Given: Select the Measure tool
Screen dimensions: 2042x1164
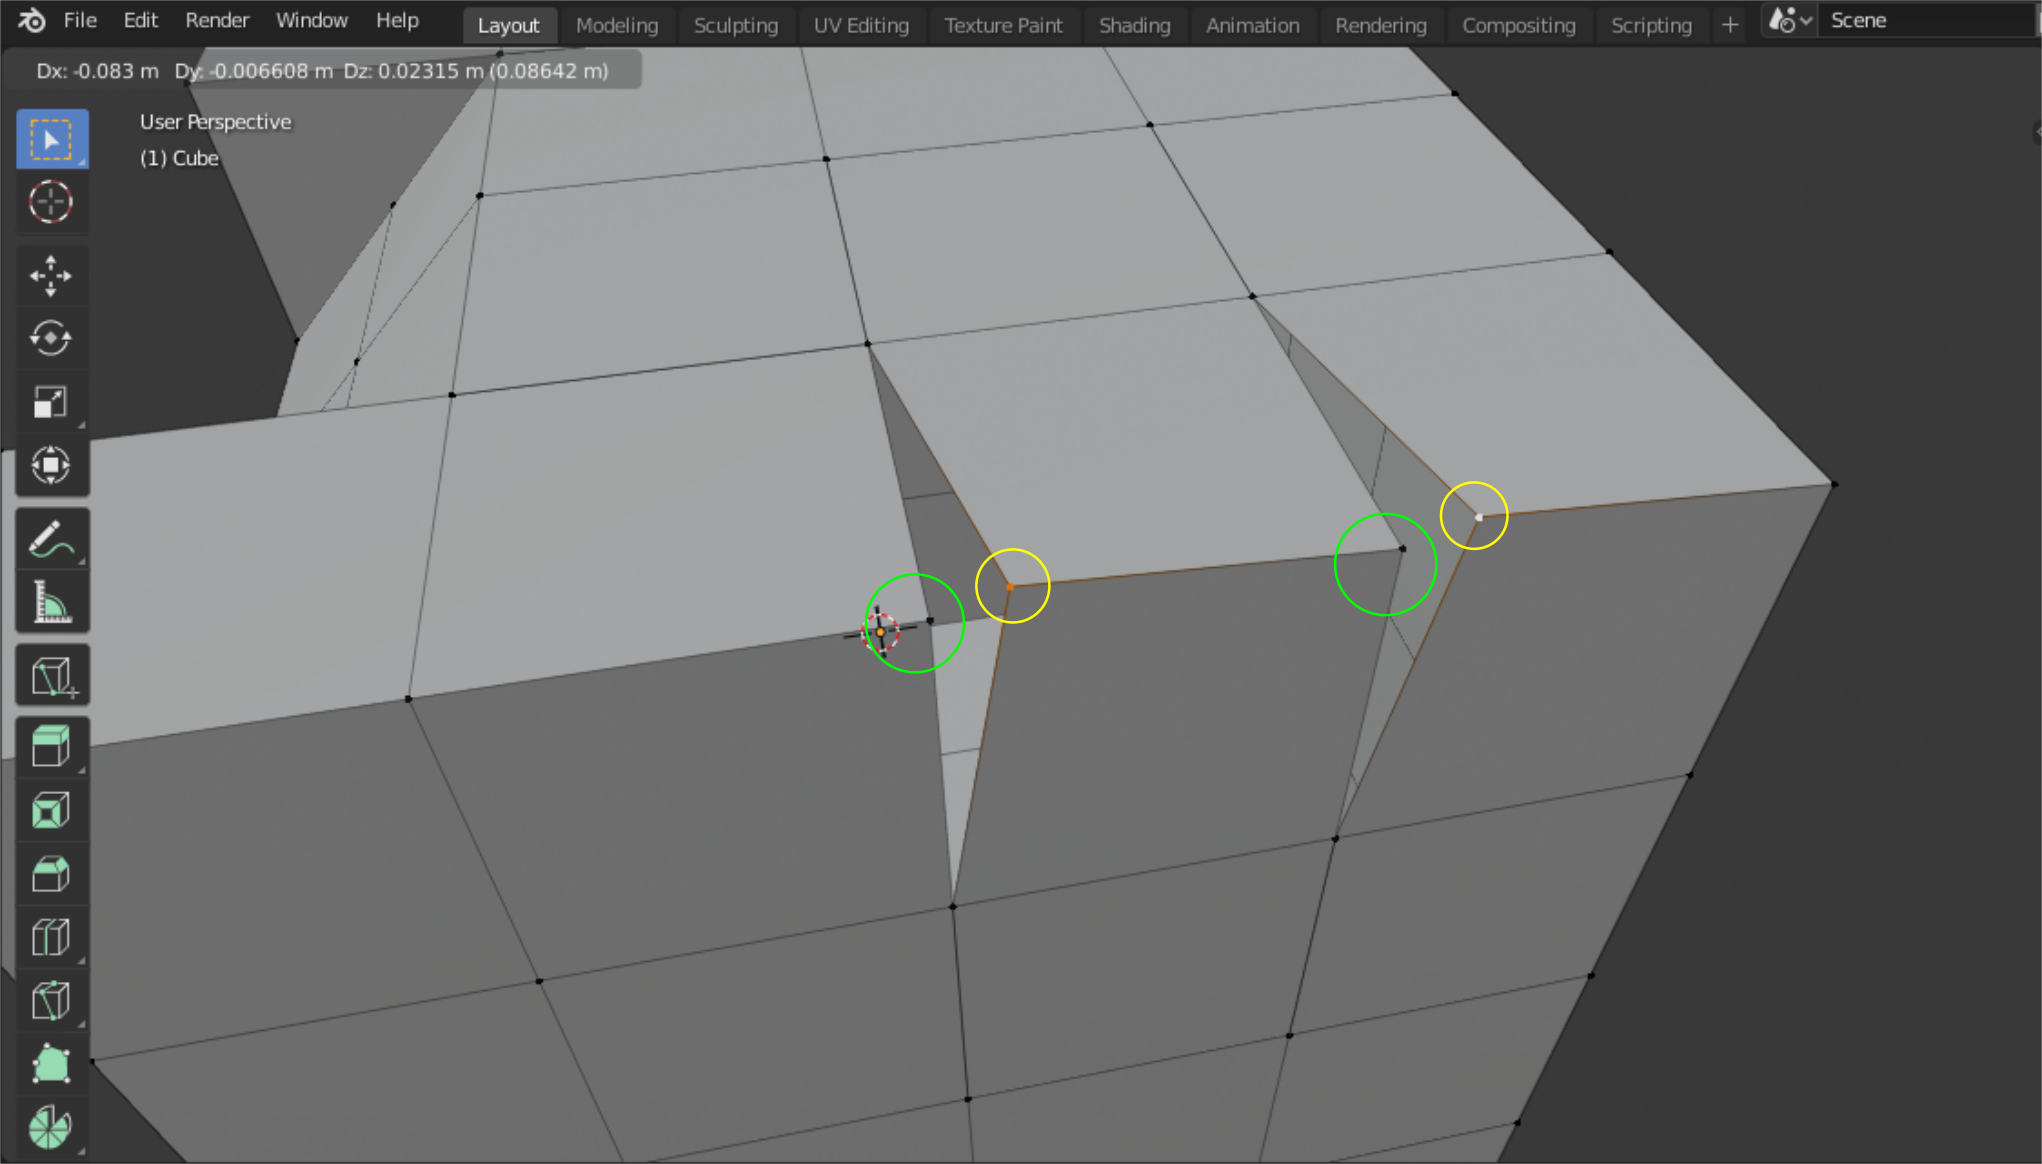Looking at the screenshot, I should pyautogui.click(x=52, y=602).
